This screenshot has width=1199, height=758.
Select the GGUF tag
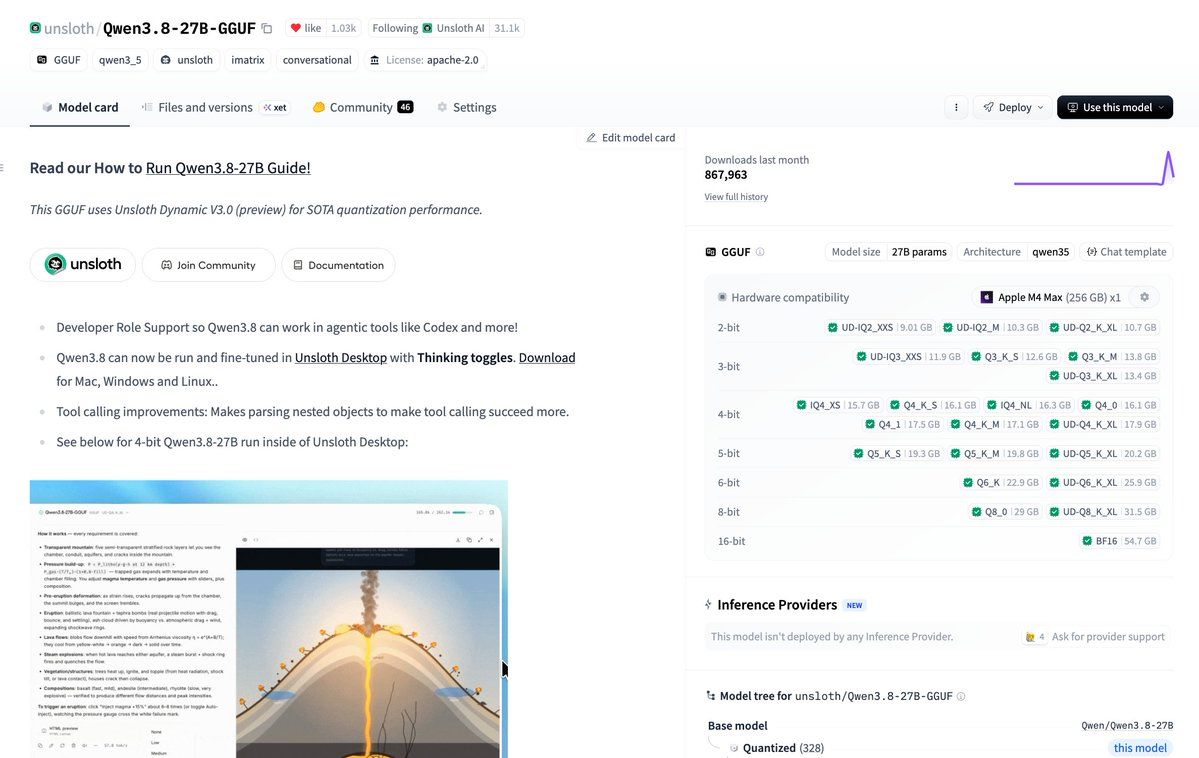coord(59,60)
